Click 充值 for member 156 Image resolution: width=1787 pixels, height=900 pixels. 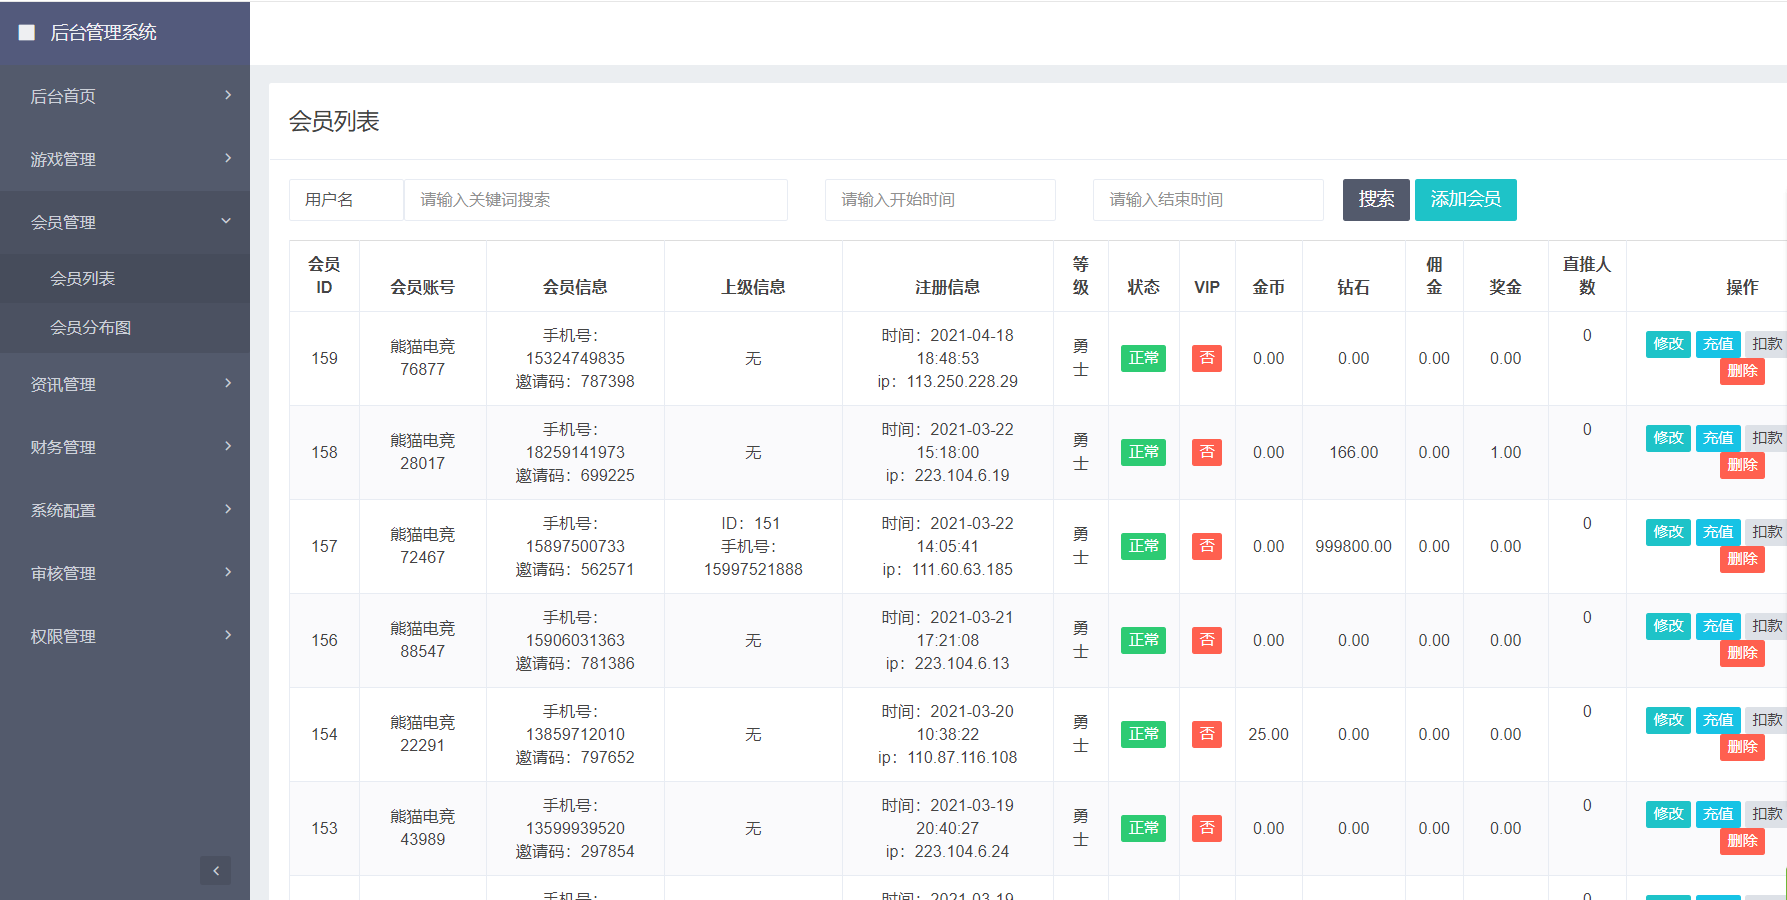[x=1717, y=626]
